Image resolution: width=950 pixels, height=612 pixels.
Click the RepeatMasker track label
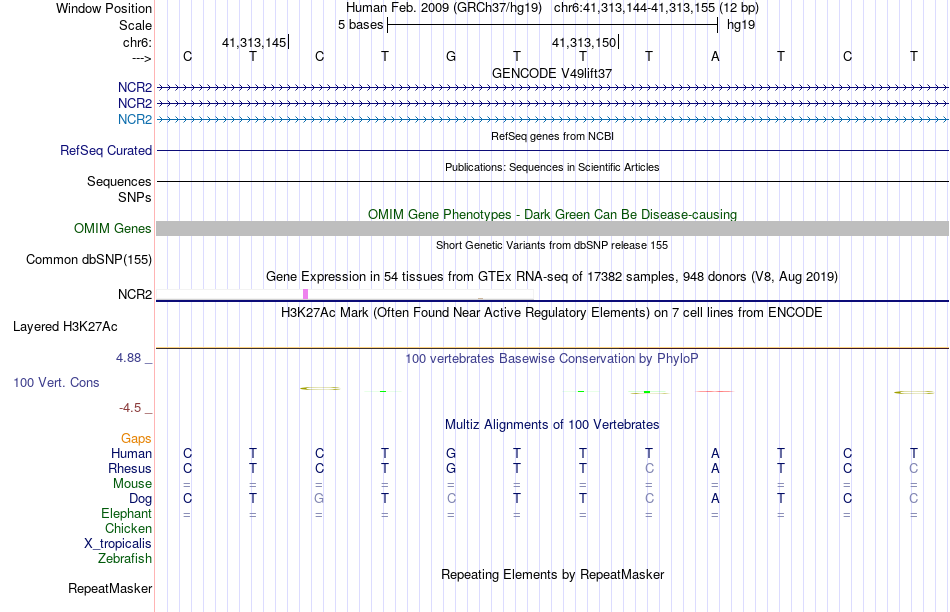pyautogui.click(x=110, y=589)
